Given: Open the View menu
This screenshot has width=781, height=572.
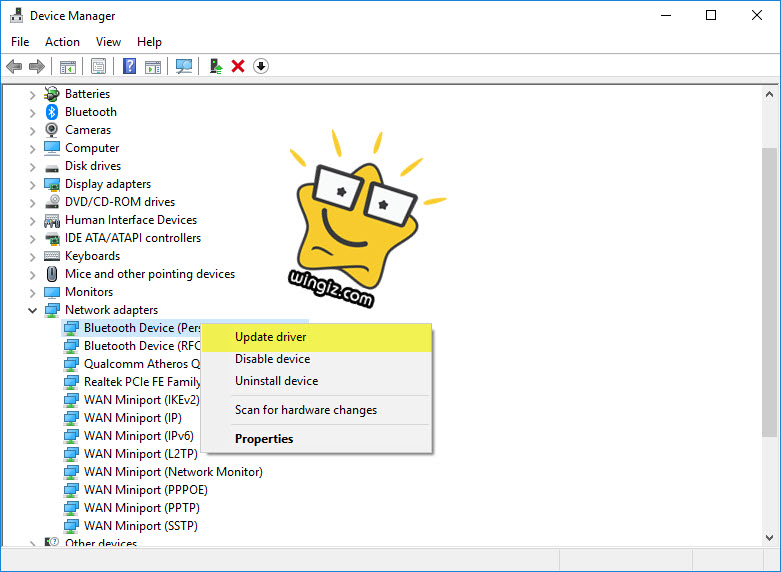Looking at the screenshot, I should 108,42.
